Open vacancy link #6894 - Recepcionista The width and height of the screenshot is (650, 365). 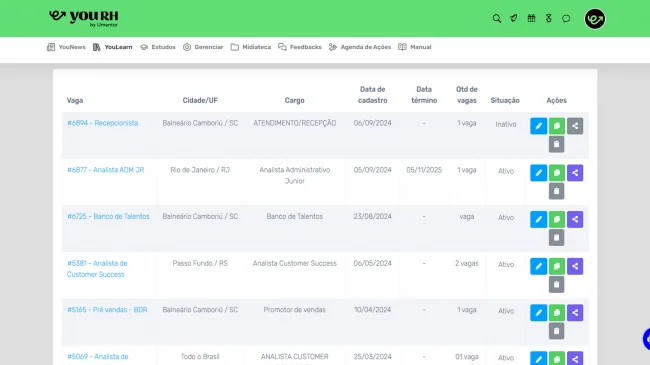point(102,123)
